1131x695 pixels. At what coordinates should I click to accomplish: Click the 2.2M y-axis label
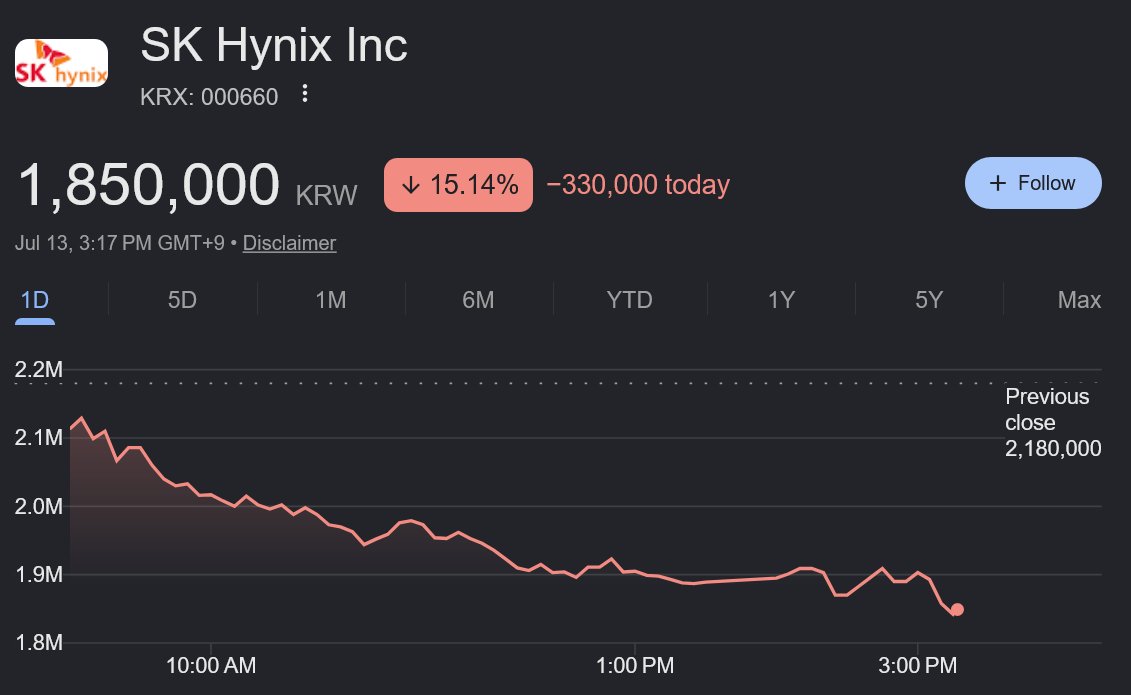tap(38, 370)
